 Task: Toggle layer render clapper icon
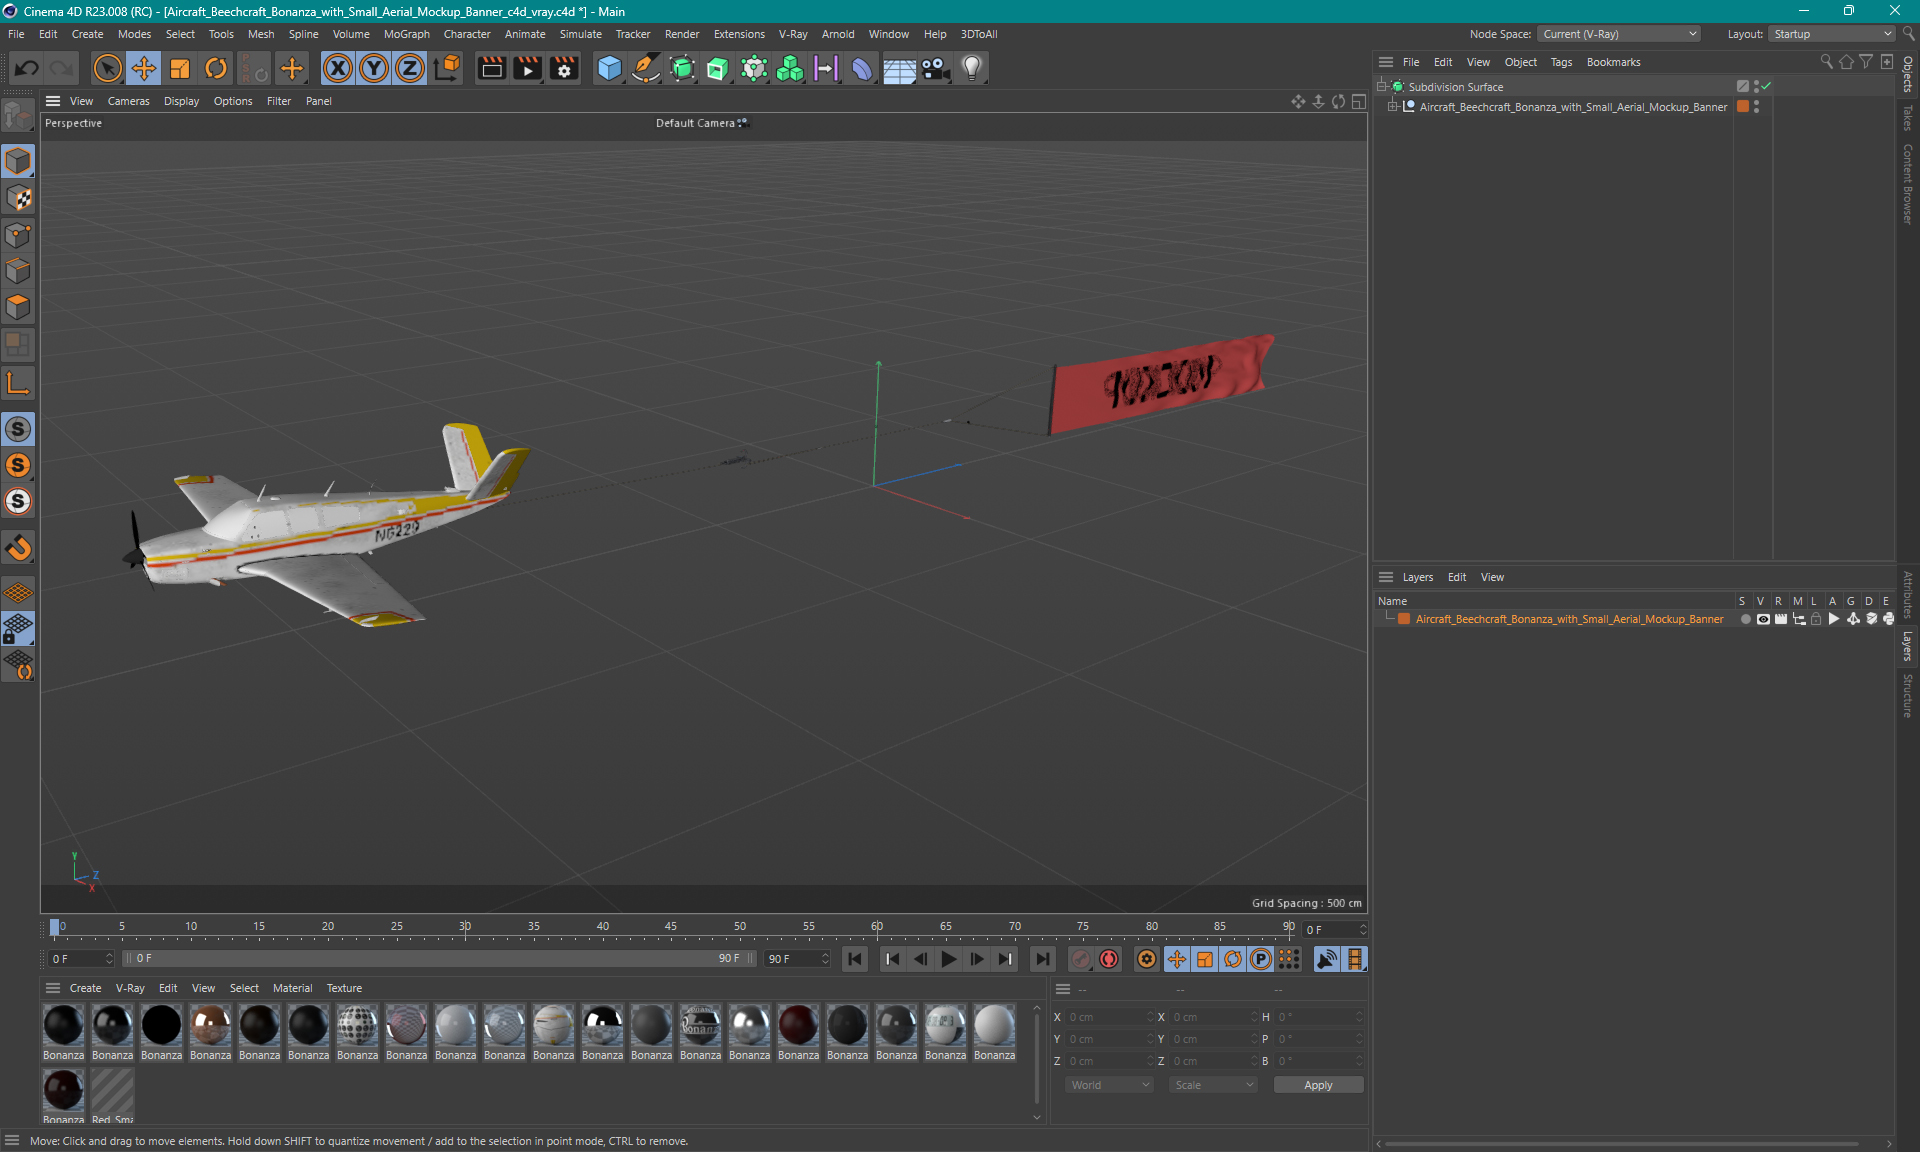pyautogui.click(x=1781, y=619)
